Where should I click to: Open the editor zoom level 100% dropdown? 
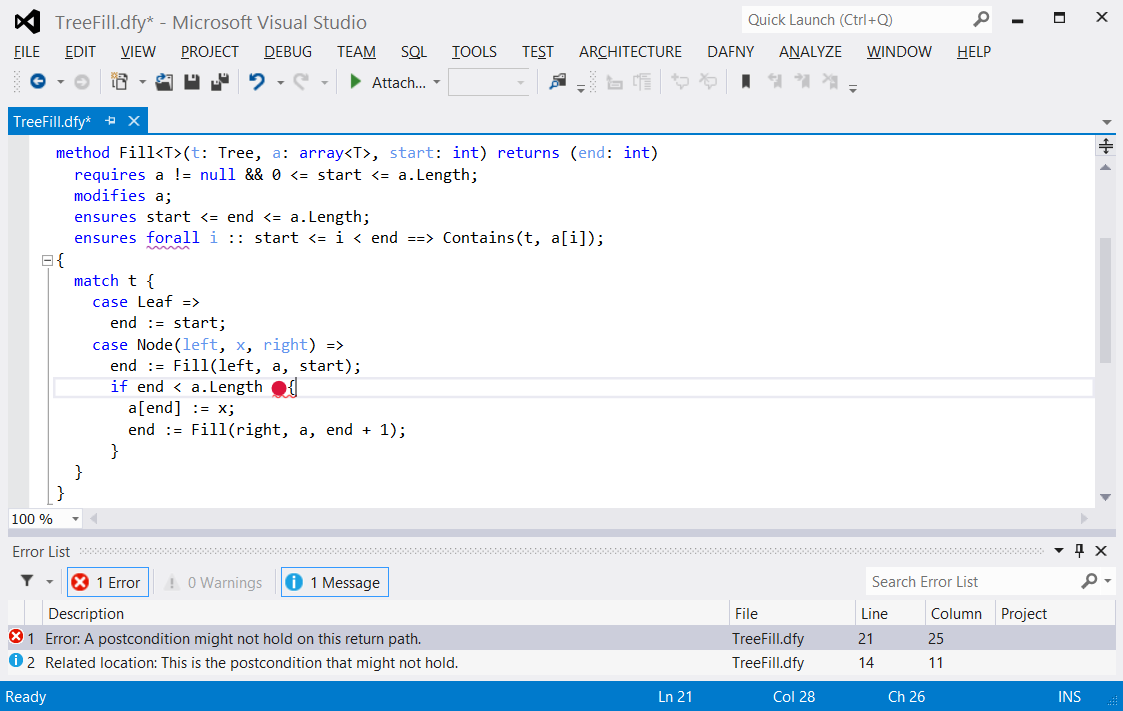(75, 519)
